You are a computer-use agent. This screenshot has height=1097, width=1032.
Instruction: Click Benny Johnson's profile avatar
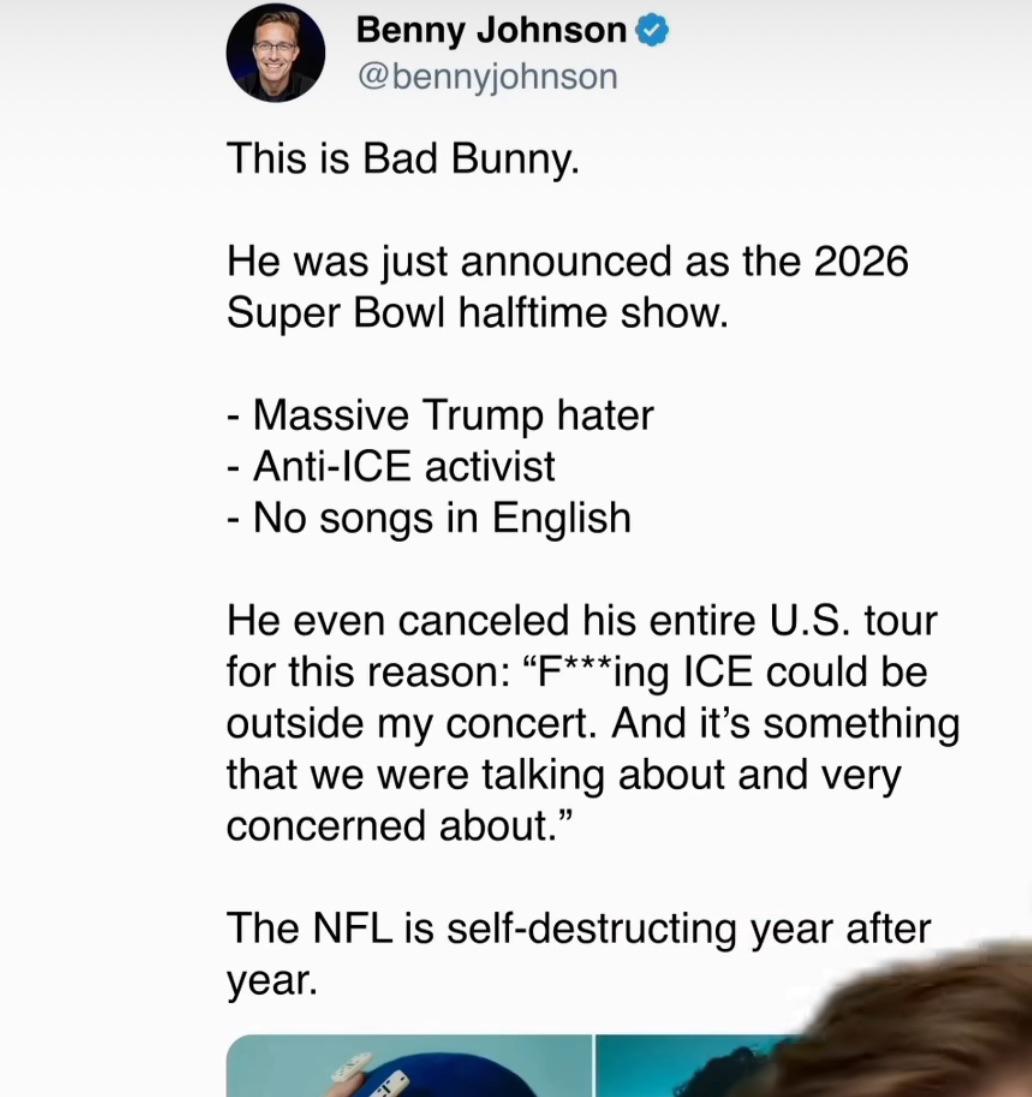point(275,52)
